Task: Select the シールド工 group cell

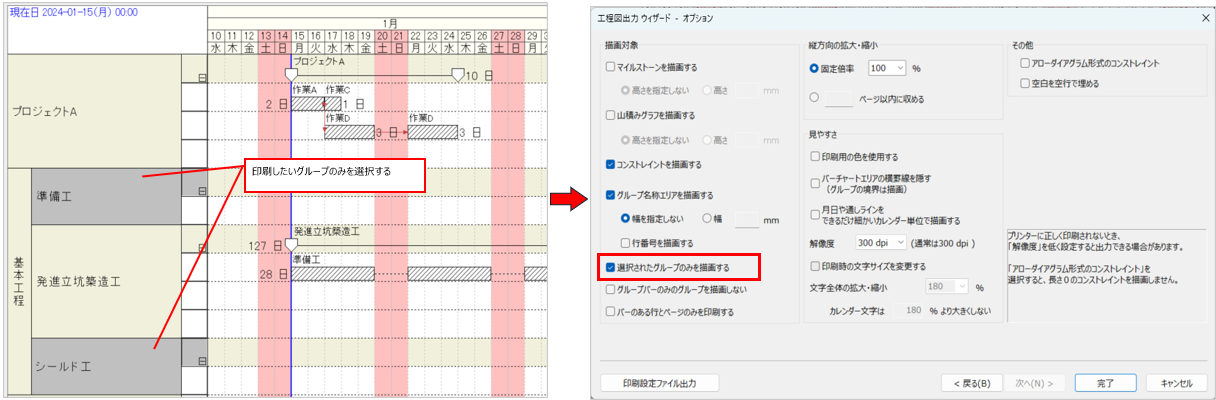Action: (106, 367)
